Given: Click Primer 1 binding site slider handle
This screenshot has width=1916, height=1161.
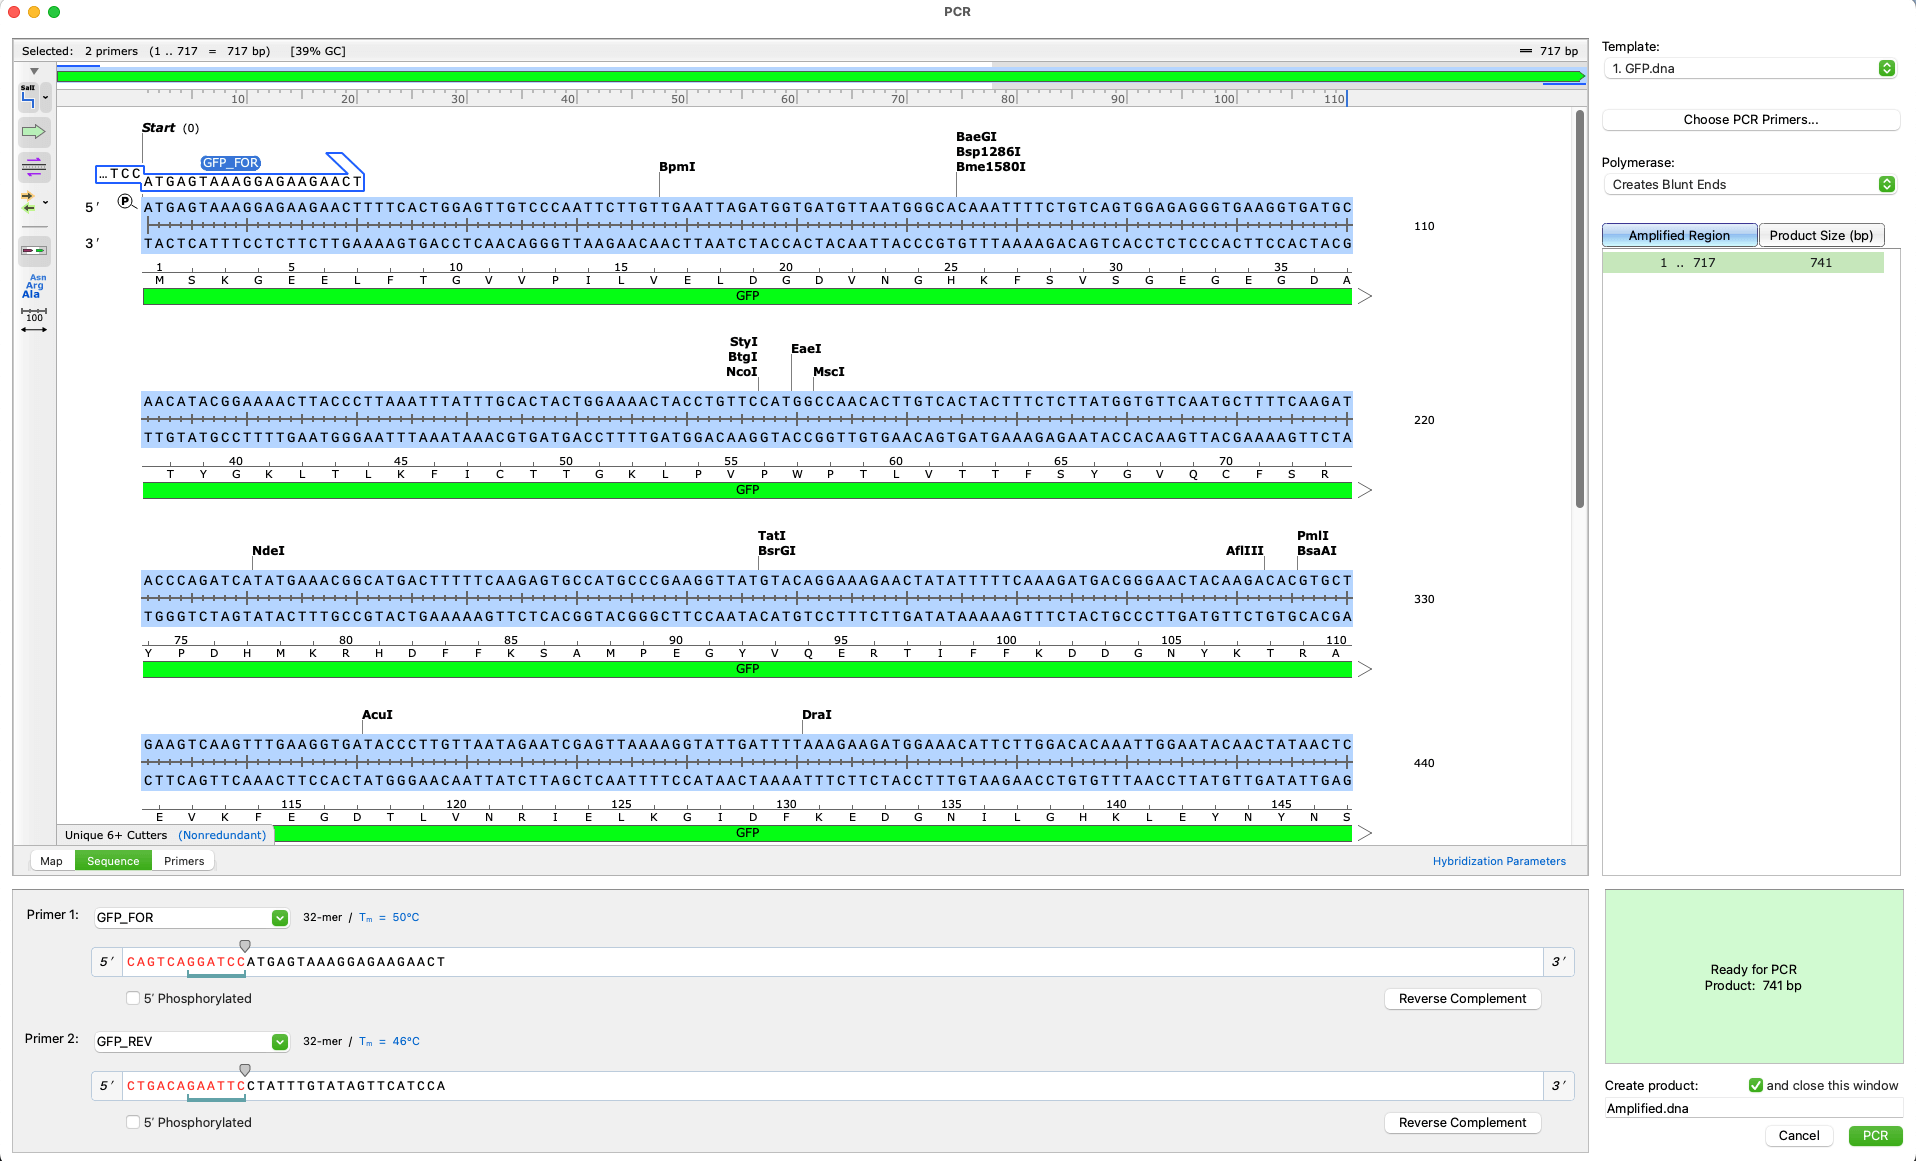Looking at the screenshot, I should pyautogui.click(x=245, y=945).
